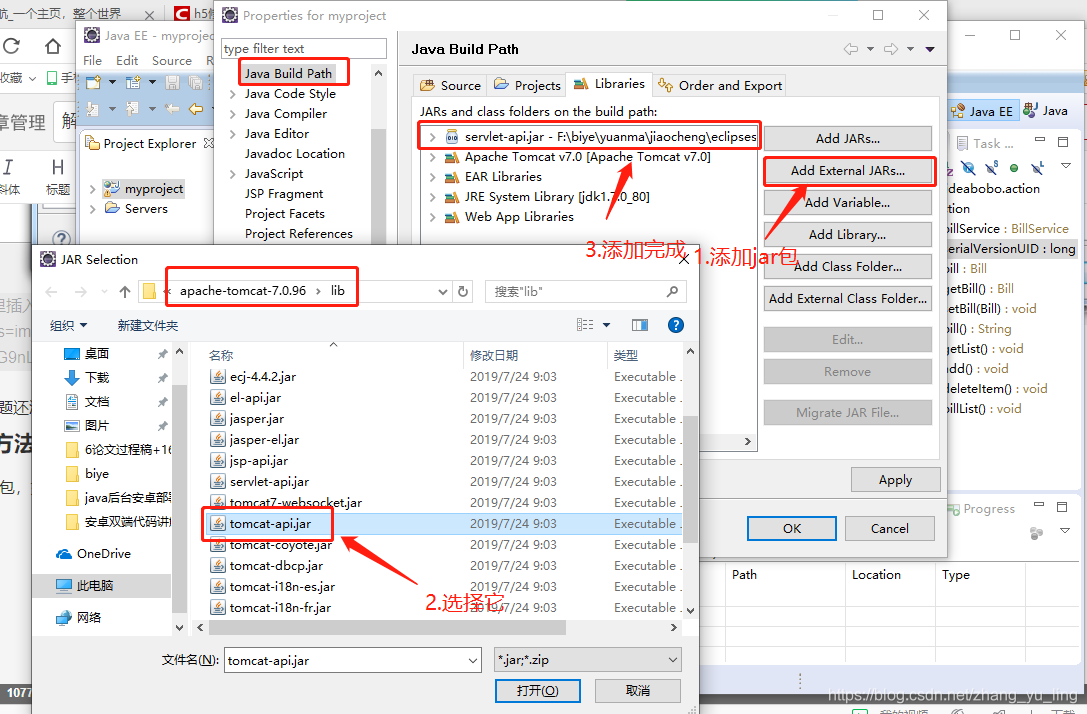
Task: Select Project Facets item
Action: (x=284, y=214)
